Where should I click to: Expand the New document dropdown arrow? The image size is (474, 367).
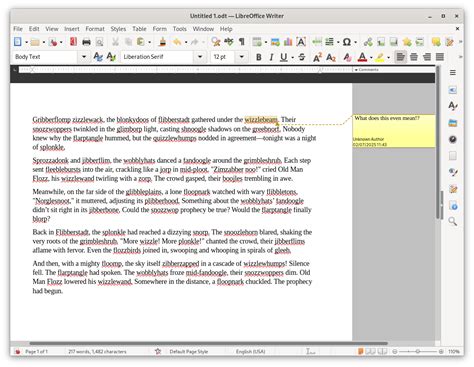(26, 42)
